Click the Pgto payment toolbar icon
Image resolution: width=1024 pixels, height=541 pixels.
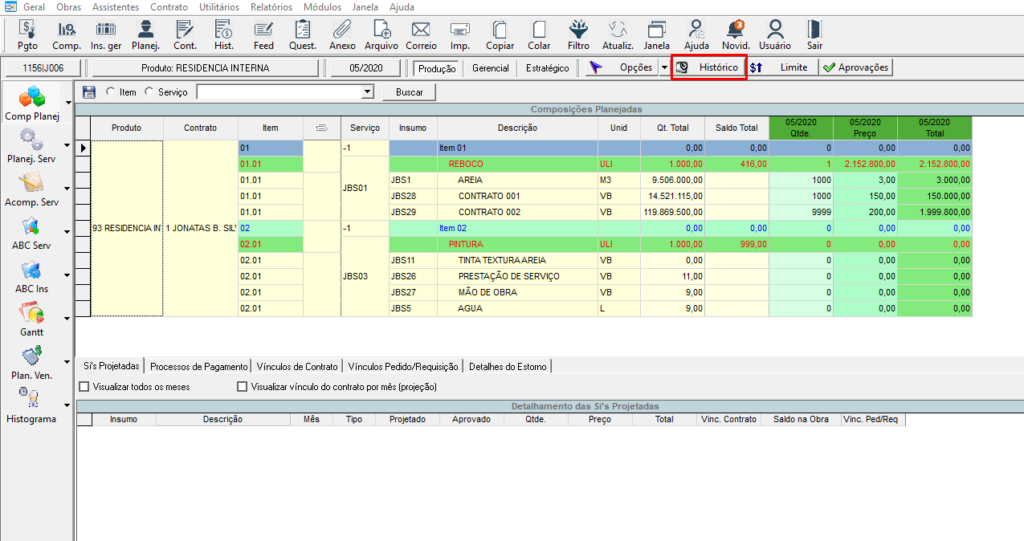click(x=27, y=34)
